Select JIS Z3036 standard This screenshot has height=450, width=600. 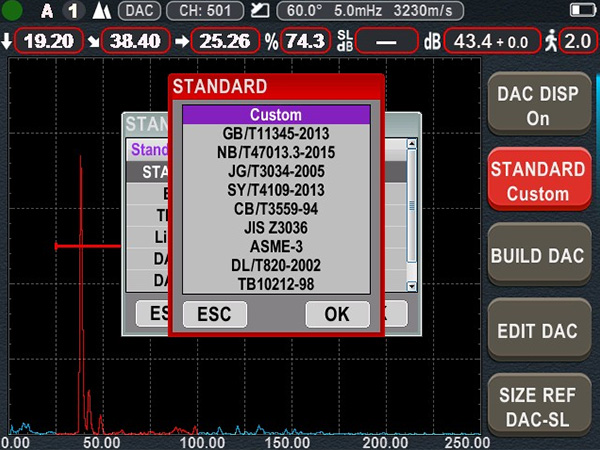click(x=276, y=227)
